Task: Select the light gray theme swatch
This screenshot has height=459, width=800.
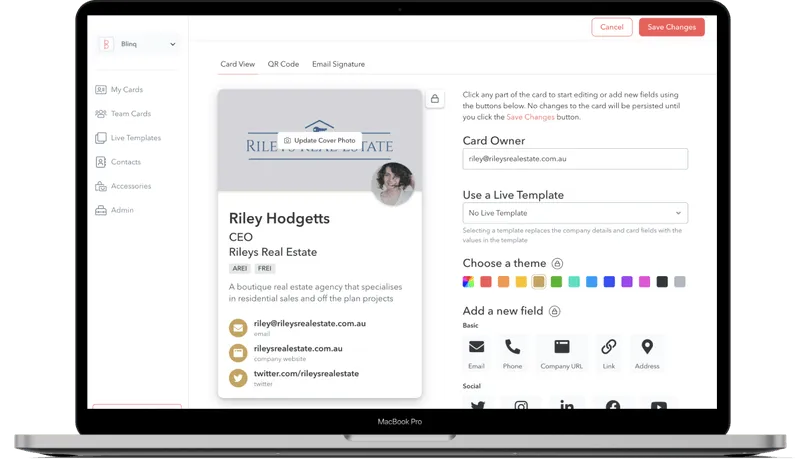Action: pos(680,282)
